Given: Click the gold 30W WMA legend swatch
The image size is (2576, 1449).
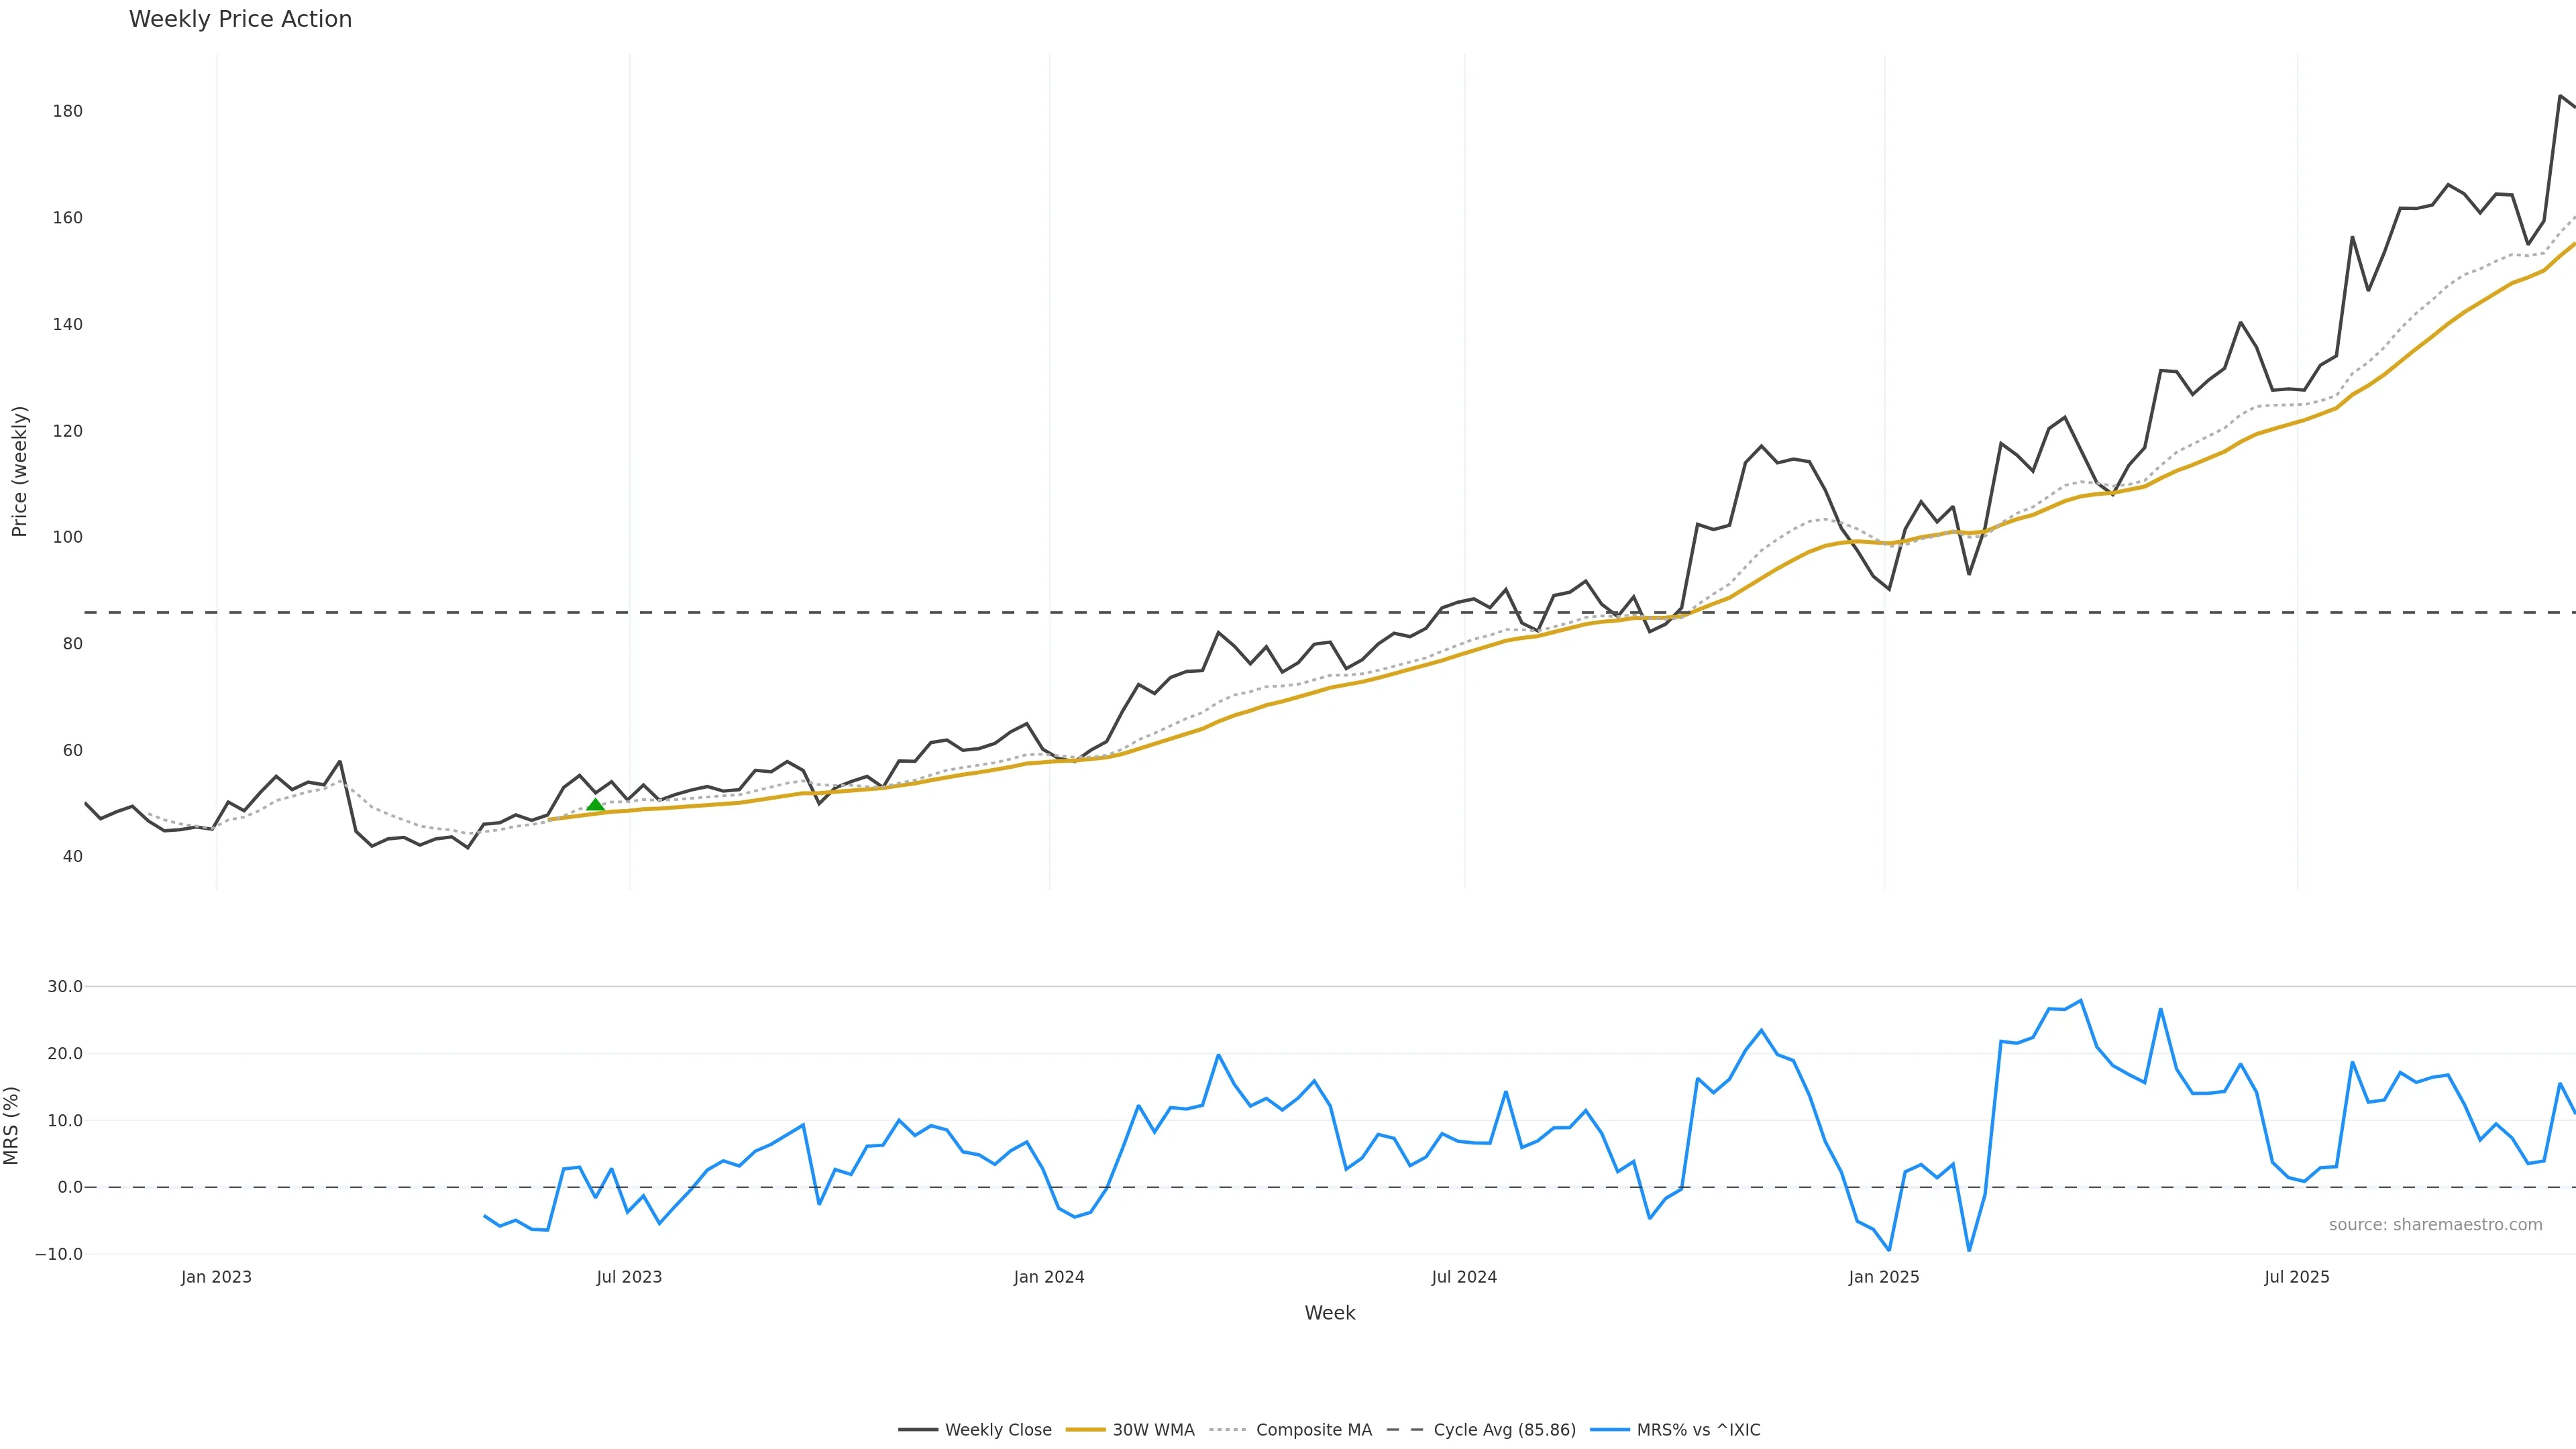Looking at the screenshot, I should point(1085,1430).
